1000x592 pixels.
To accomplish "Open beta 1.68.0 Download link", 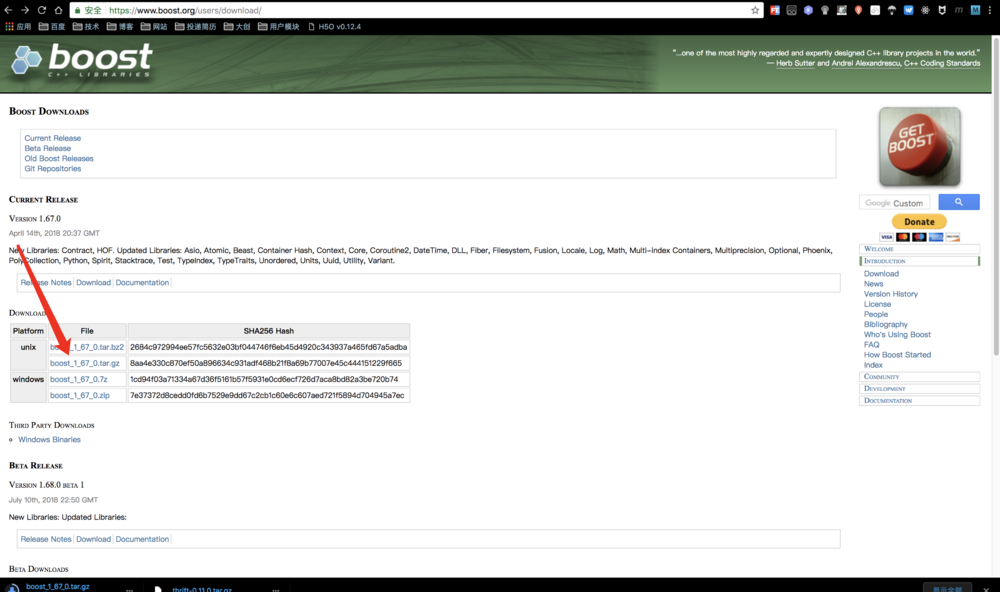I will pyautogui.click(x=94, y=539).
